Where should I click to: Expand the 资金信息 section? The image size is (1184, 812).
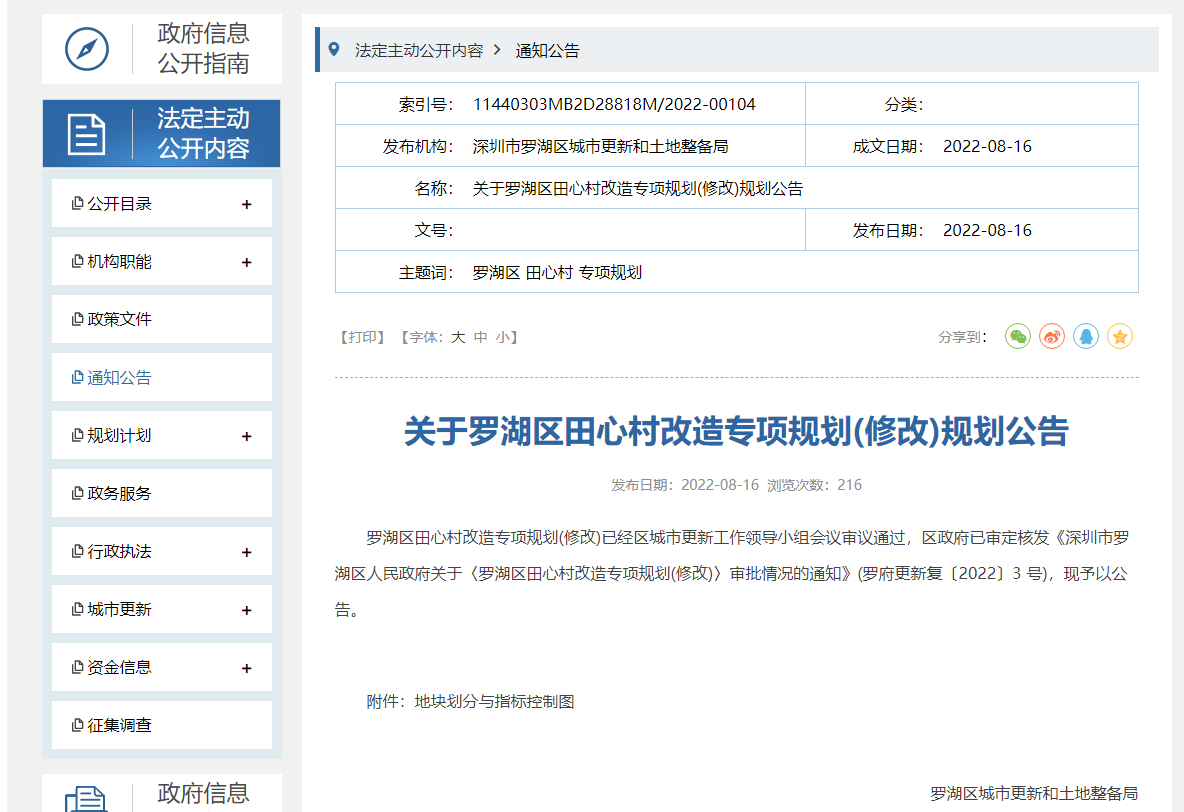[x=247, y=669]
